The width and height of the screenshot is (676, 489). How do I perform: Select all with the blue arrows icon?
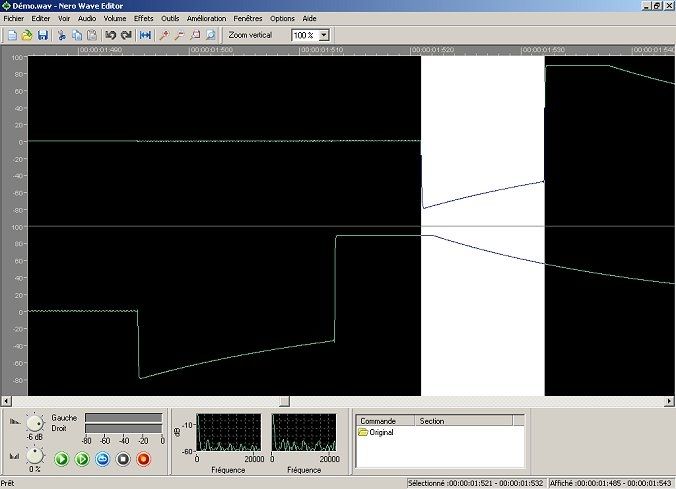(x=145, y=35)
